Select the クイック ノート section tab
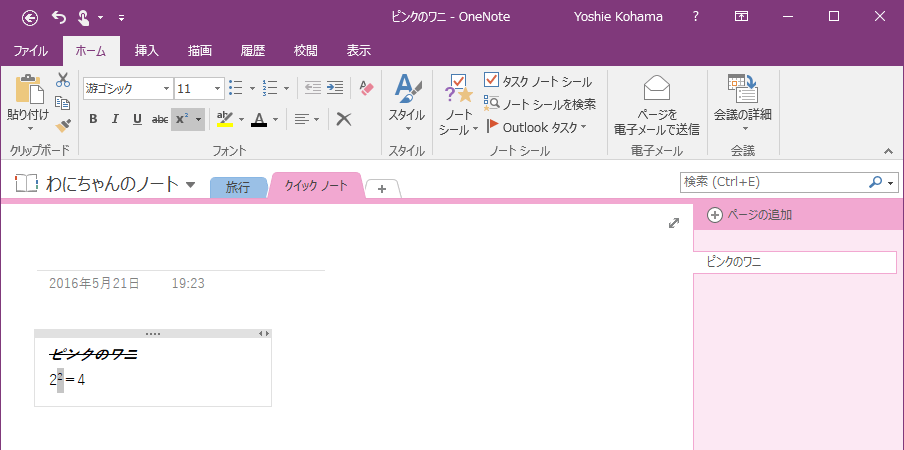Viewport: 904px width, 450px height. tap(316, 186)
